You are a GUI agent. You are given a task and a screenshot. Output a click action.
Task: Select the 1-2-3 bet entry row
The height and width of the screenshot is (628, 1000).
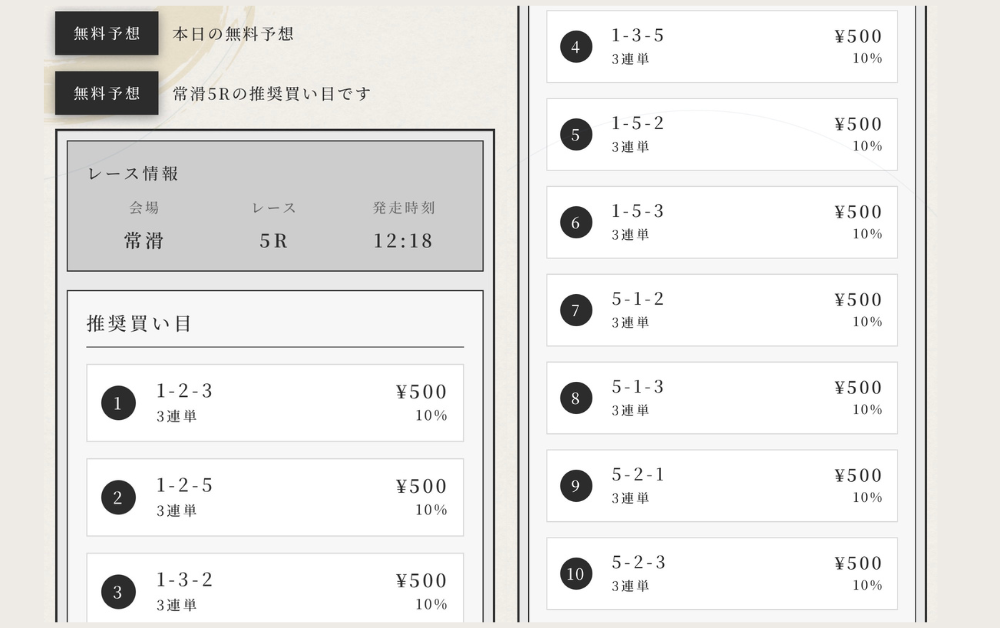(x=274, y=403)
